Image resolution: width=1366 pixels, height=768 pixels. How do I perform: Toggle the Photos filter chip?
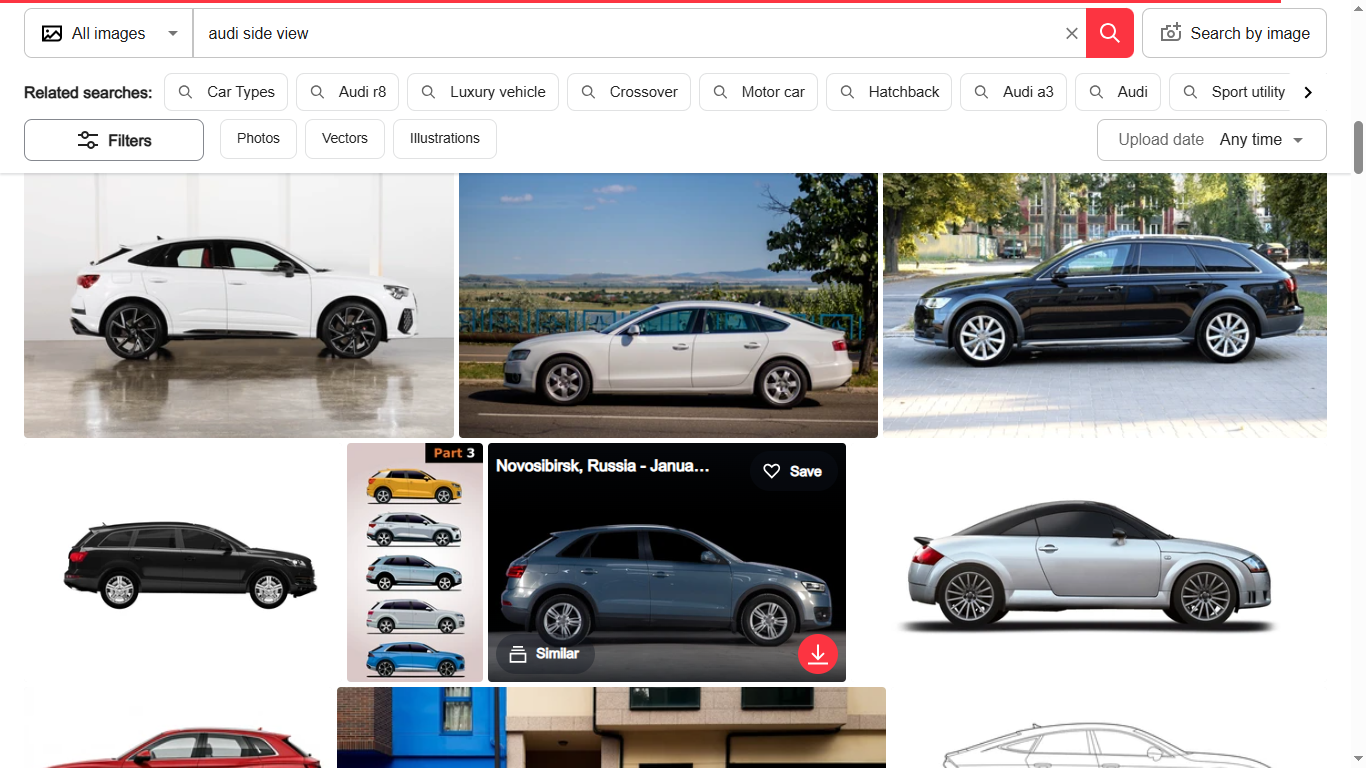[258, 139]
